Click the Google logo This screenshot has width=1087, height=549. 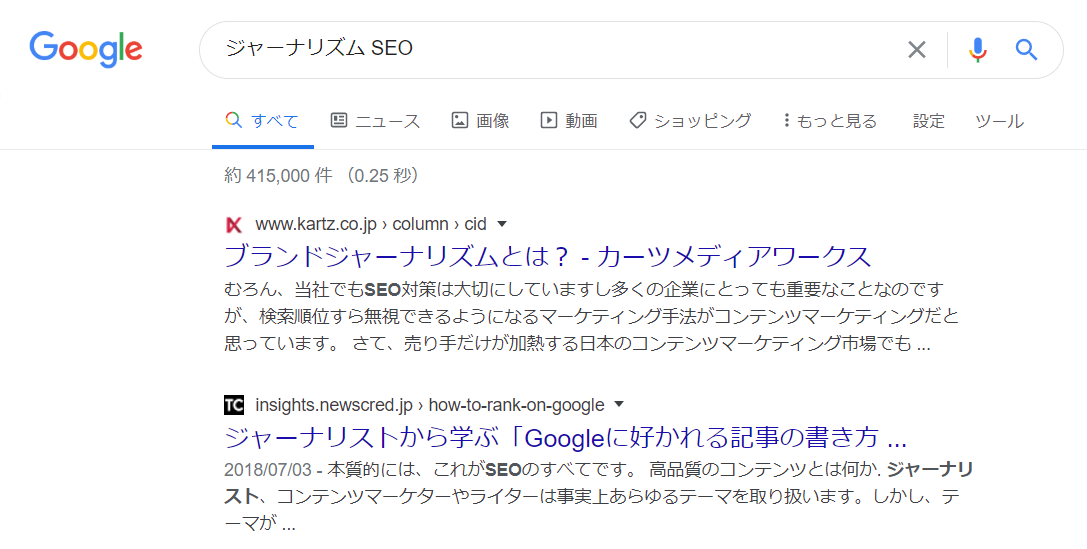point(86,49)
